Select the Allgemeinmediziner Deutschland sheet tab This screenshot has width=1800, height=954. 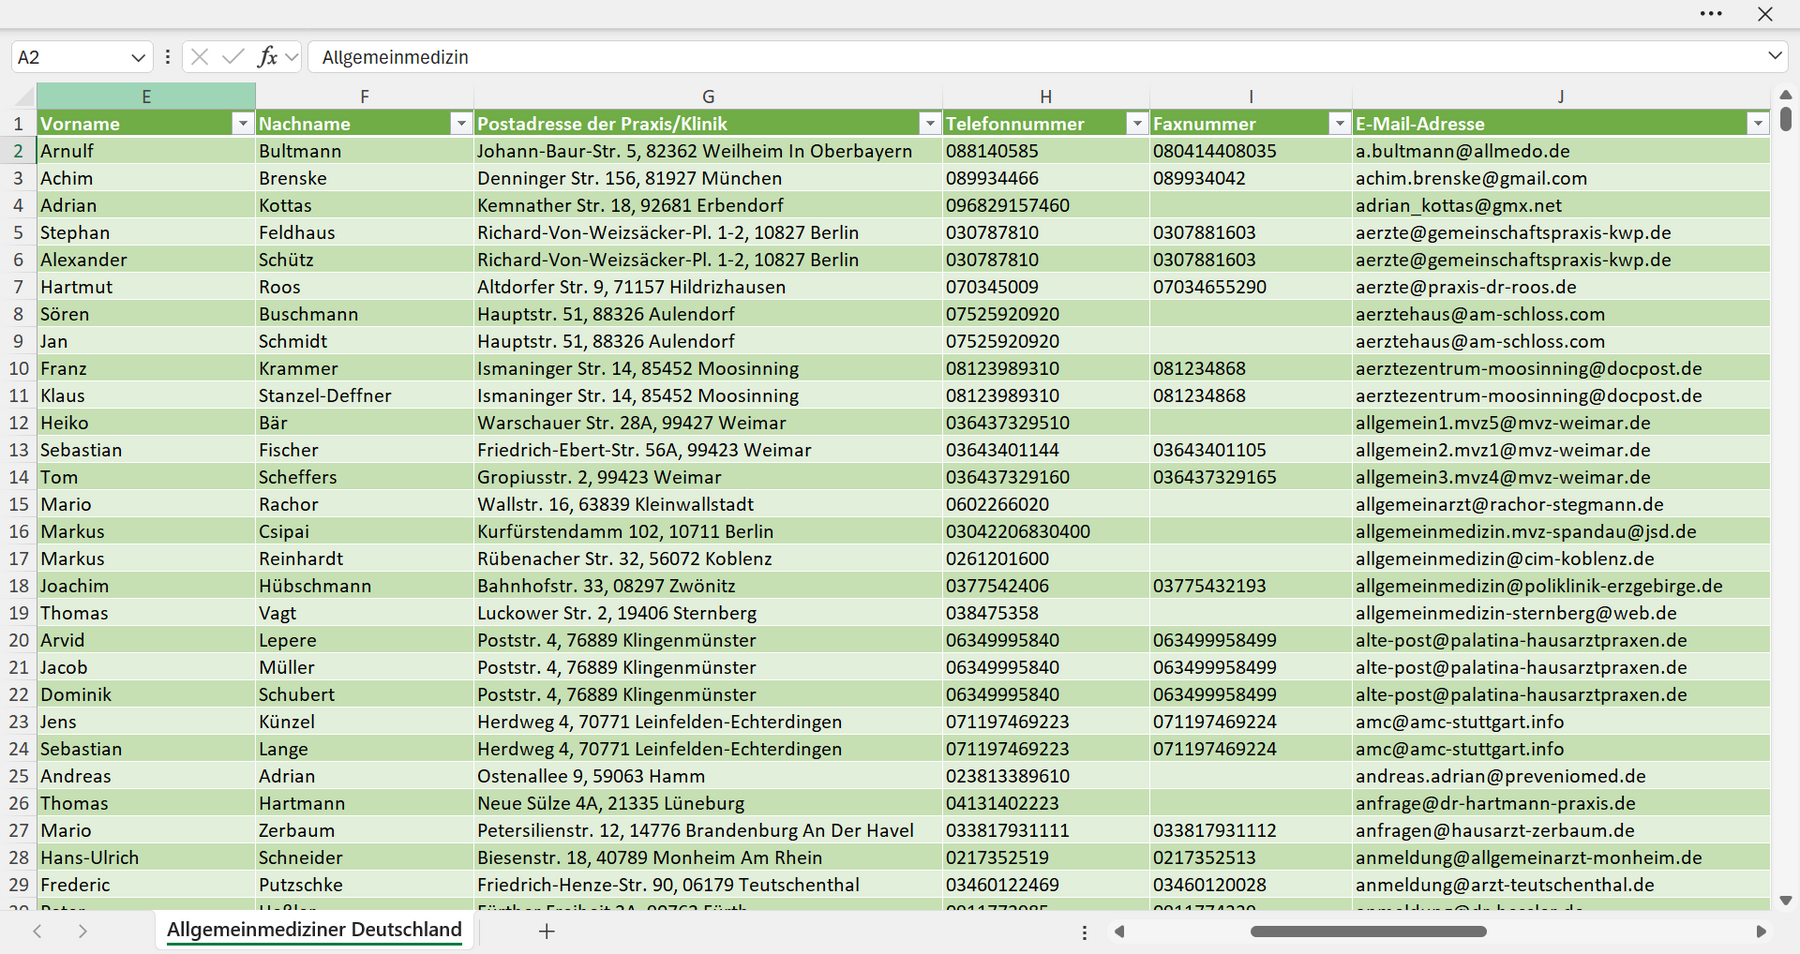point(314,930)
